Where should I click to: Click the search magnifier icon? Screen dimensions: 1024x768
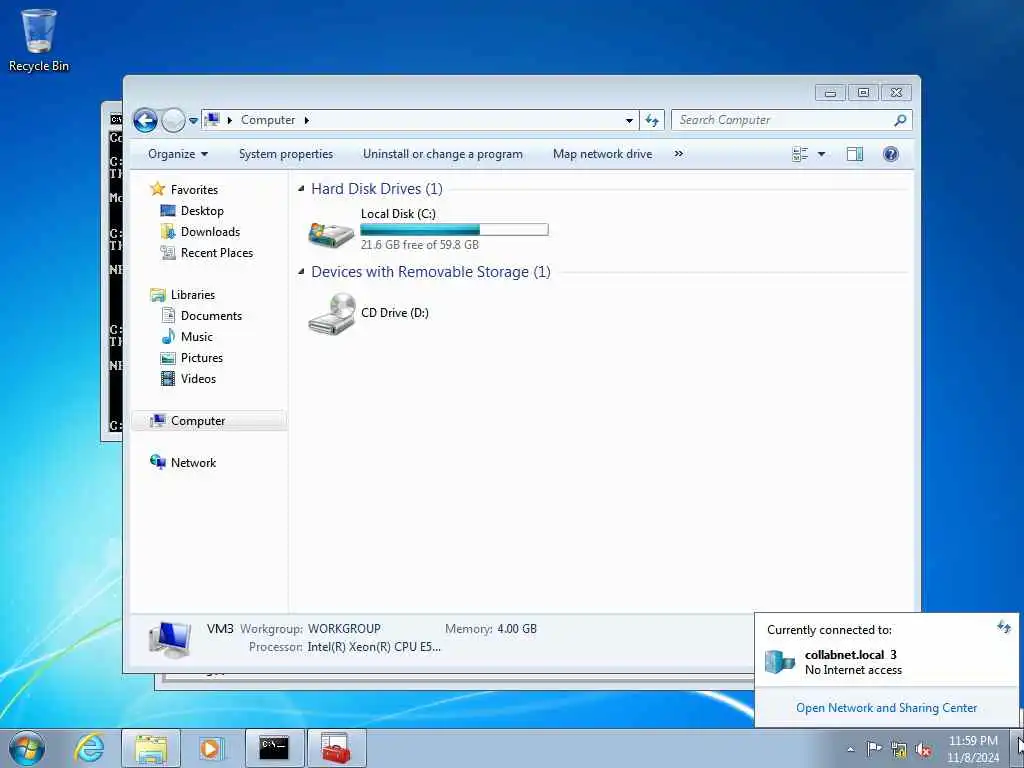pos(901,120)
